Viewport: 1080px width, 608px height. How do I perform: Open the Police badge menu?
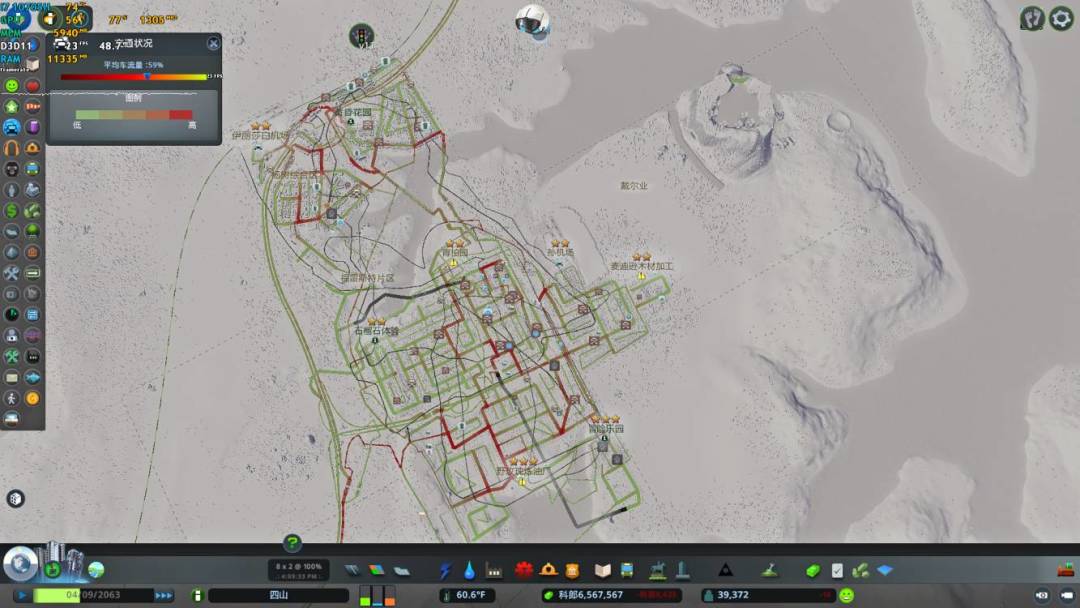point(572,570)
